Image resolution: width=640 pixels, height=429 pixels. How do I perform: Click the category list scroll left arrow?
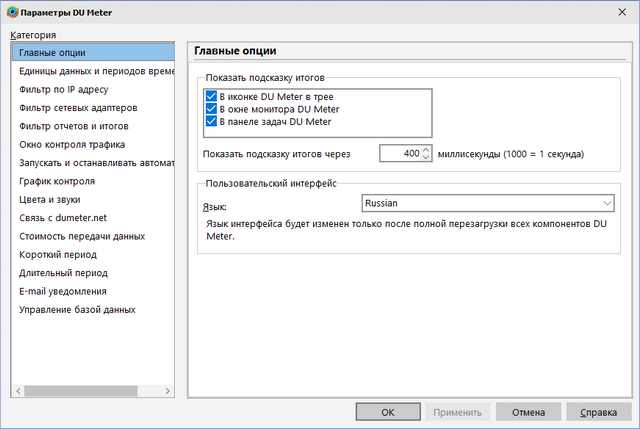point(18,391)
